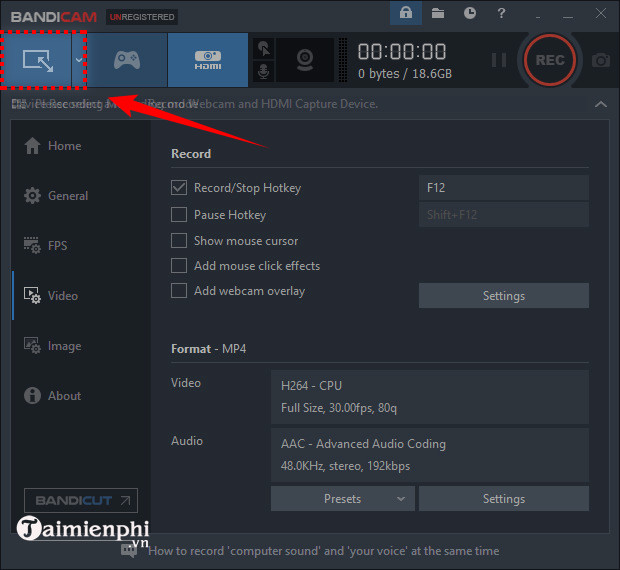Enable Add webcam overlay checkbox
The height and width of the screenshot is (570, 620).
179,291
